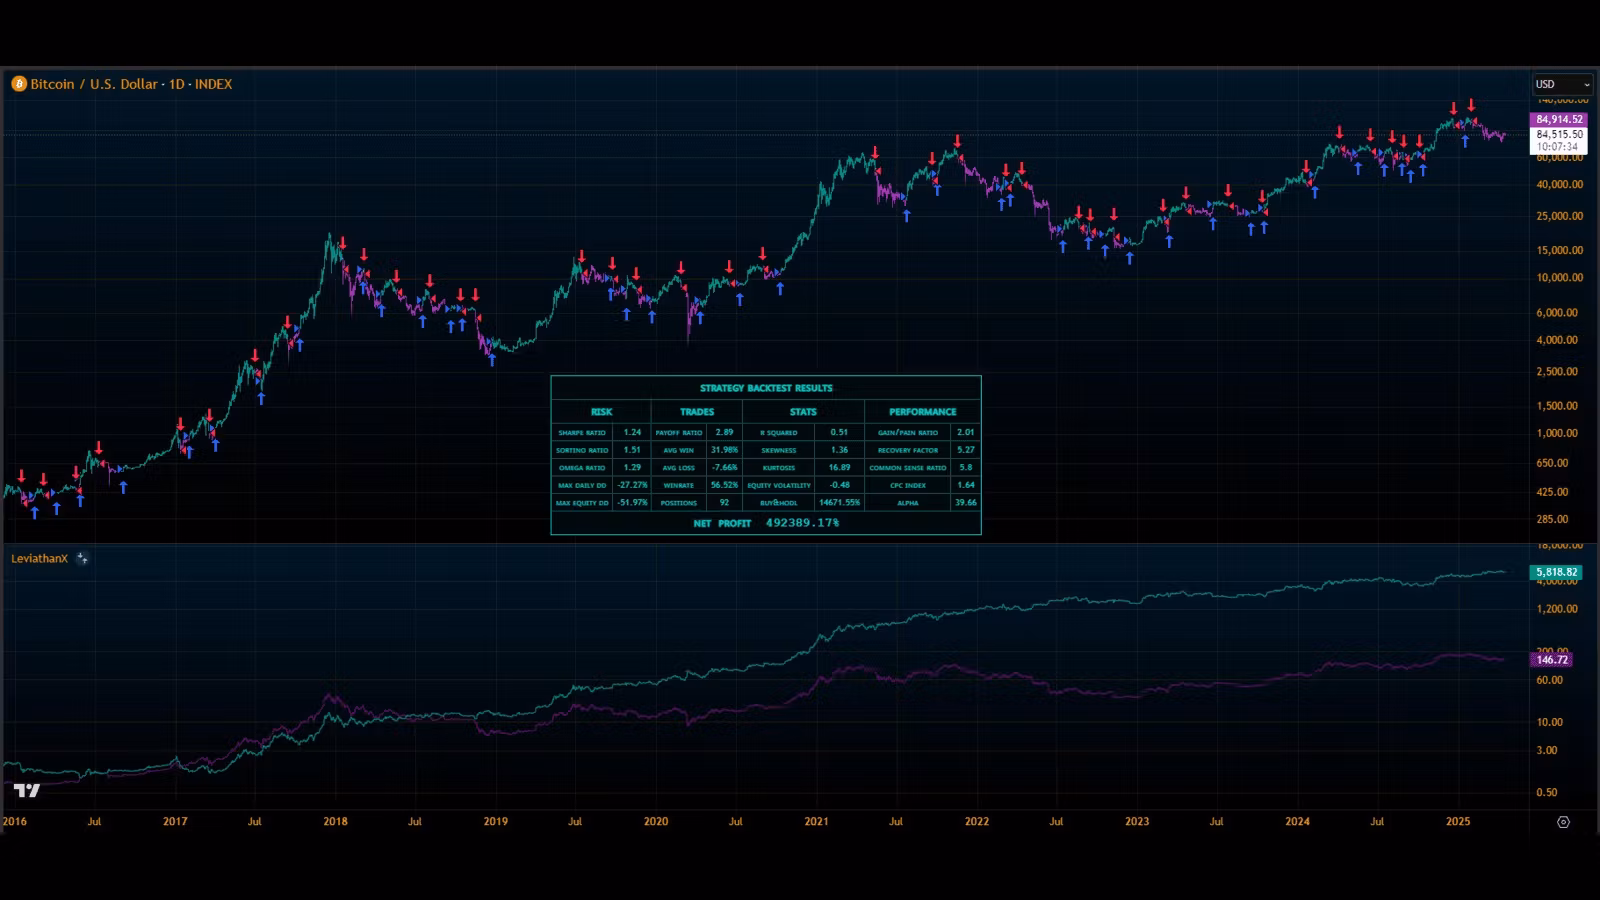The width and height of the screenshot is (1600, 900).
Task: Open the USD currency dropdown
Action: (x=1560, y=84)
